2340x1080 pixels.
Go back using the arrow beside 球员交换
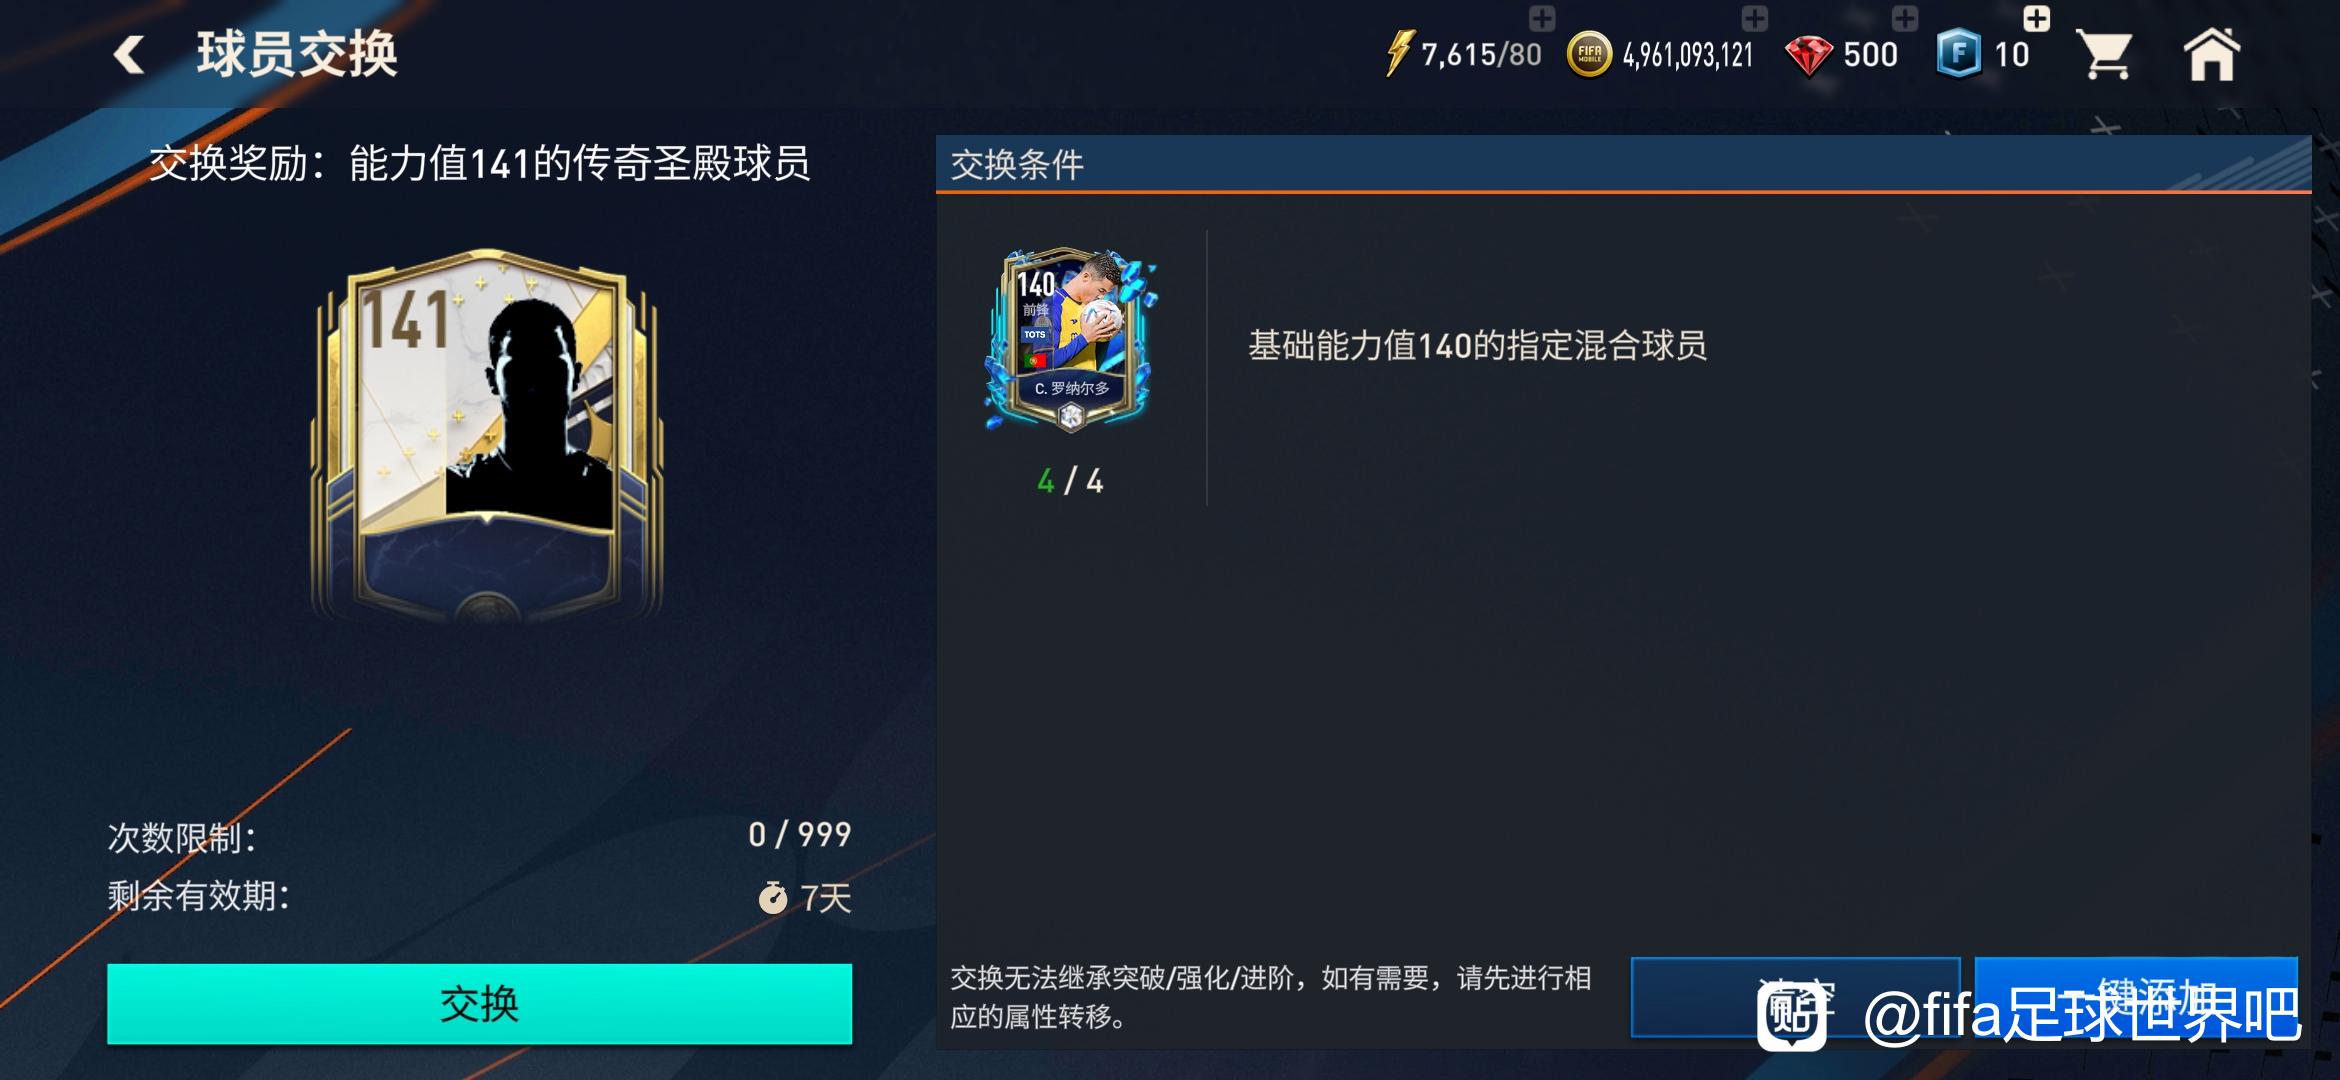[128, 54]
